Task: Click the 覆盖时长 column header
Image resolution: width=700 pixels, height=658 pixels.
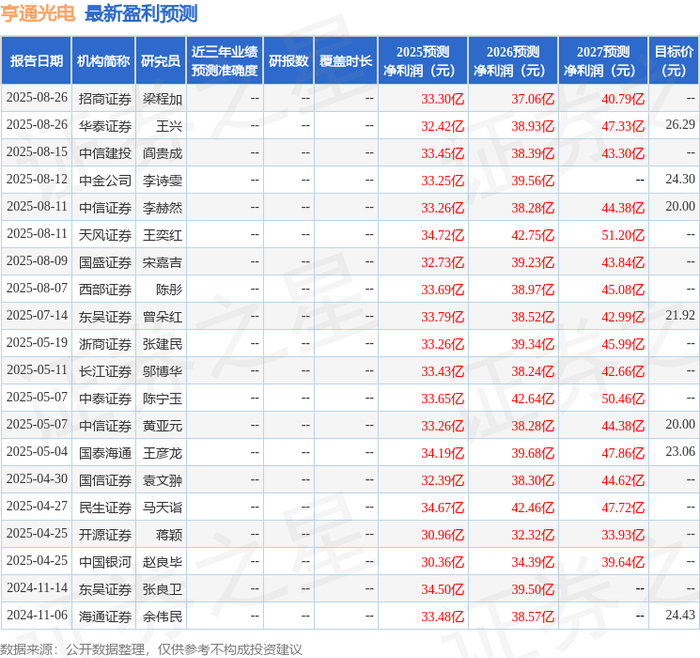Action: pos(346,61)
